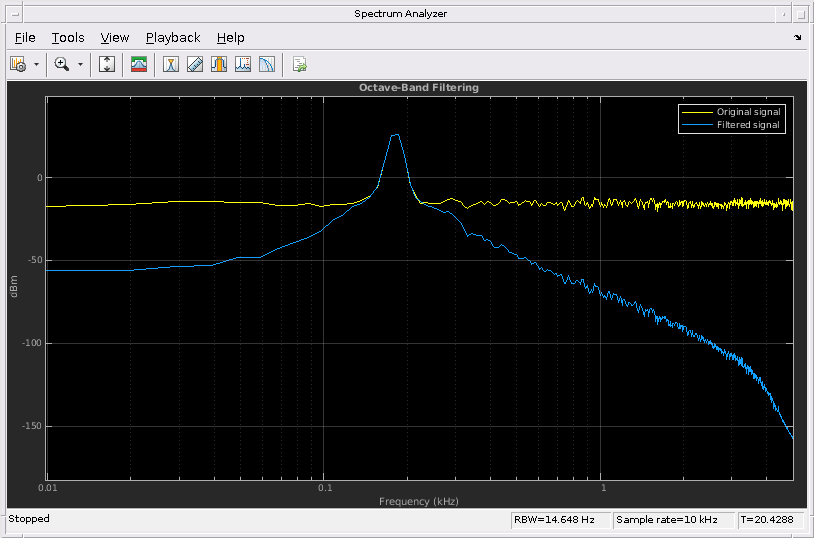Expand the zoom tool dropdown arrow

[80, 64]
